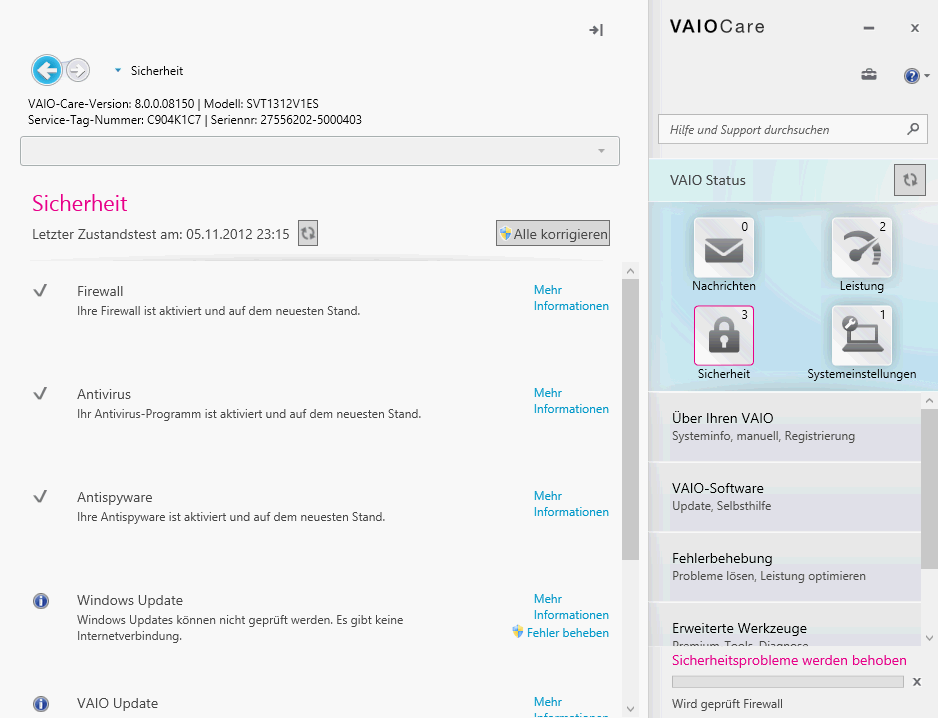Click the Antivirus heading text
Viewport: 938px width, 718px height.
[x=103, y=394]
